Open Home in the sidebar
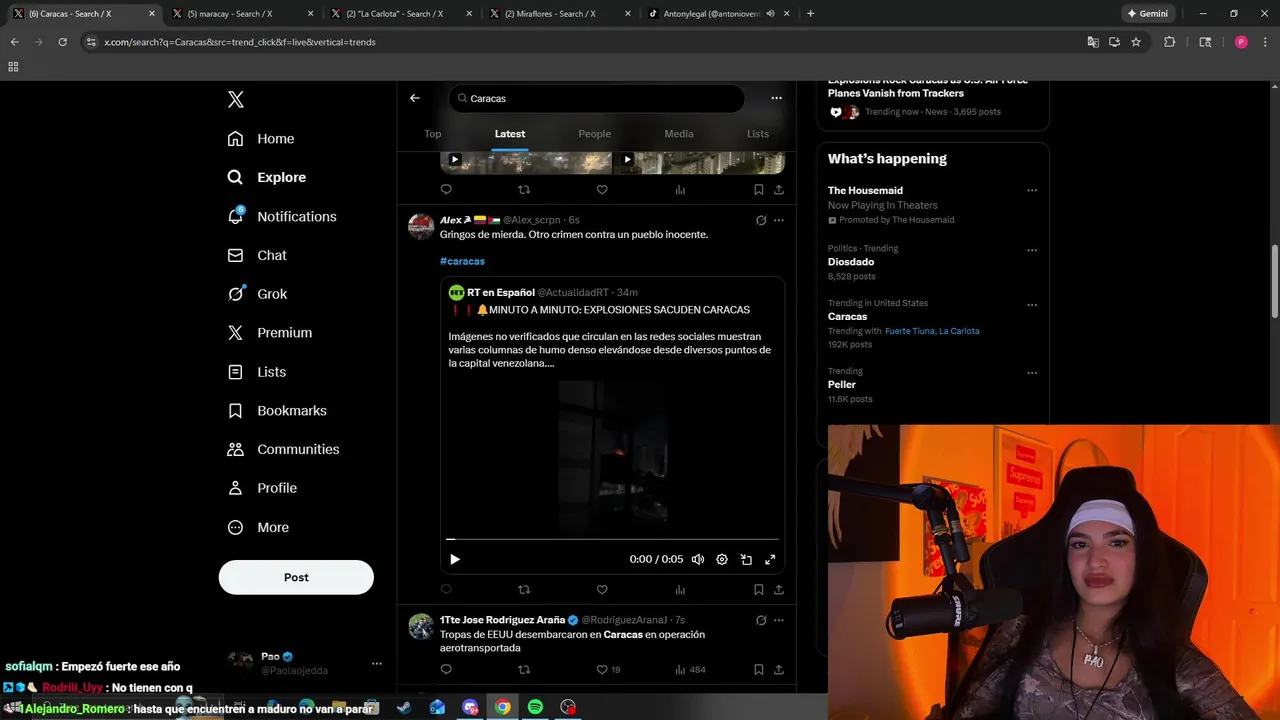The width and height of the screenshot is (1280, 720). [x=261, y=139]
